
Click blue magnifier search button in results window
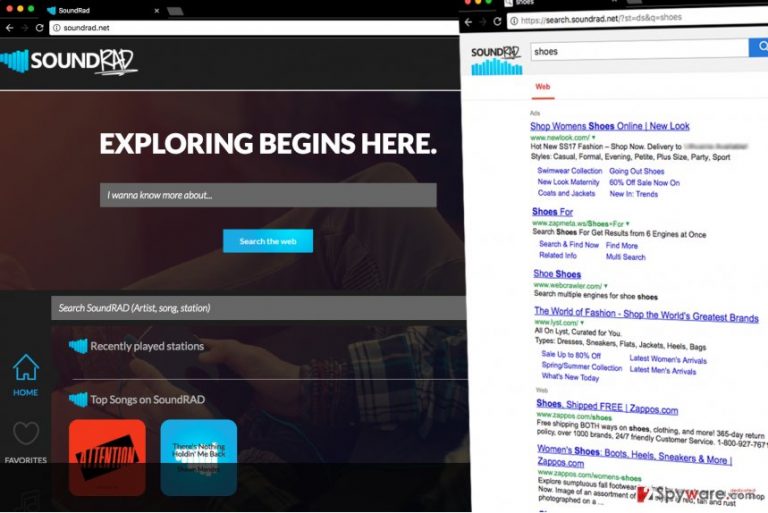(759, 47)
